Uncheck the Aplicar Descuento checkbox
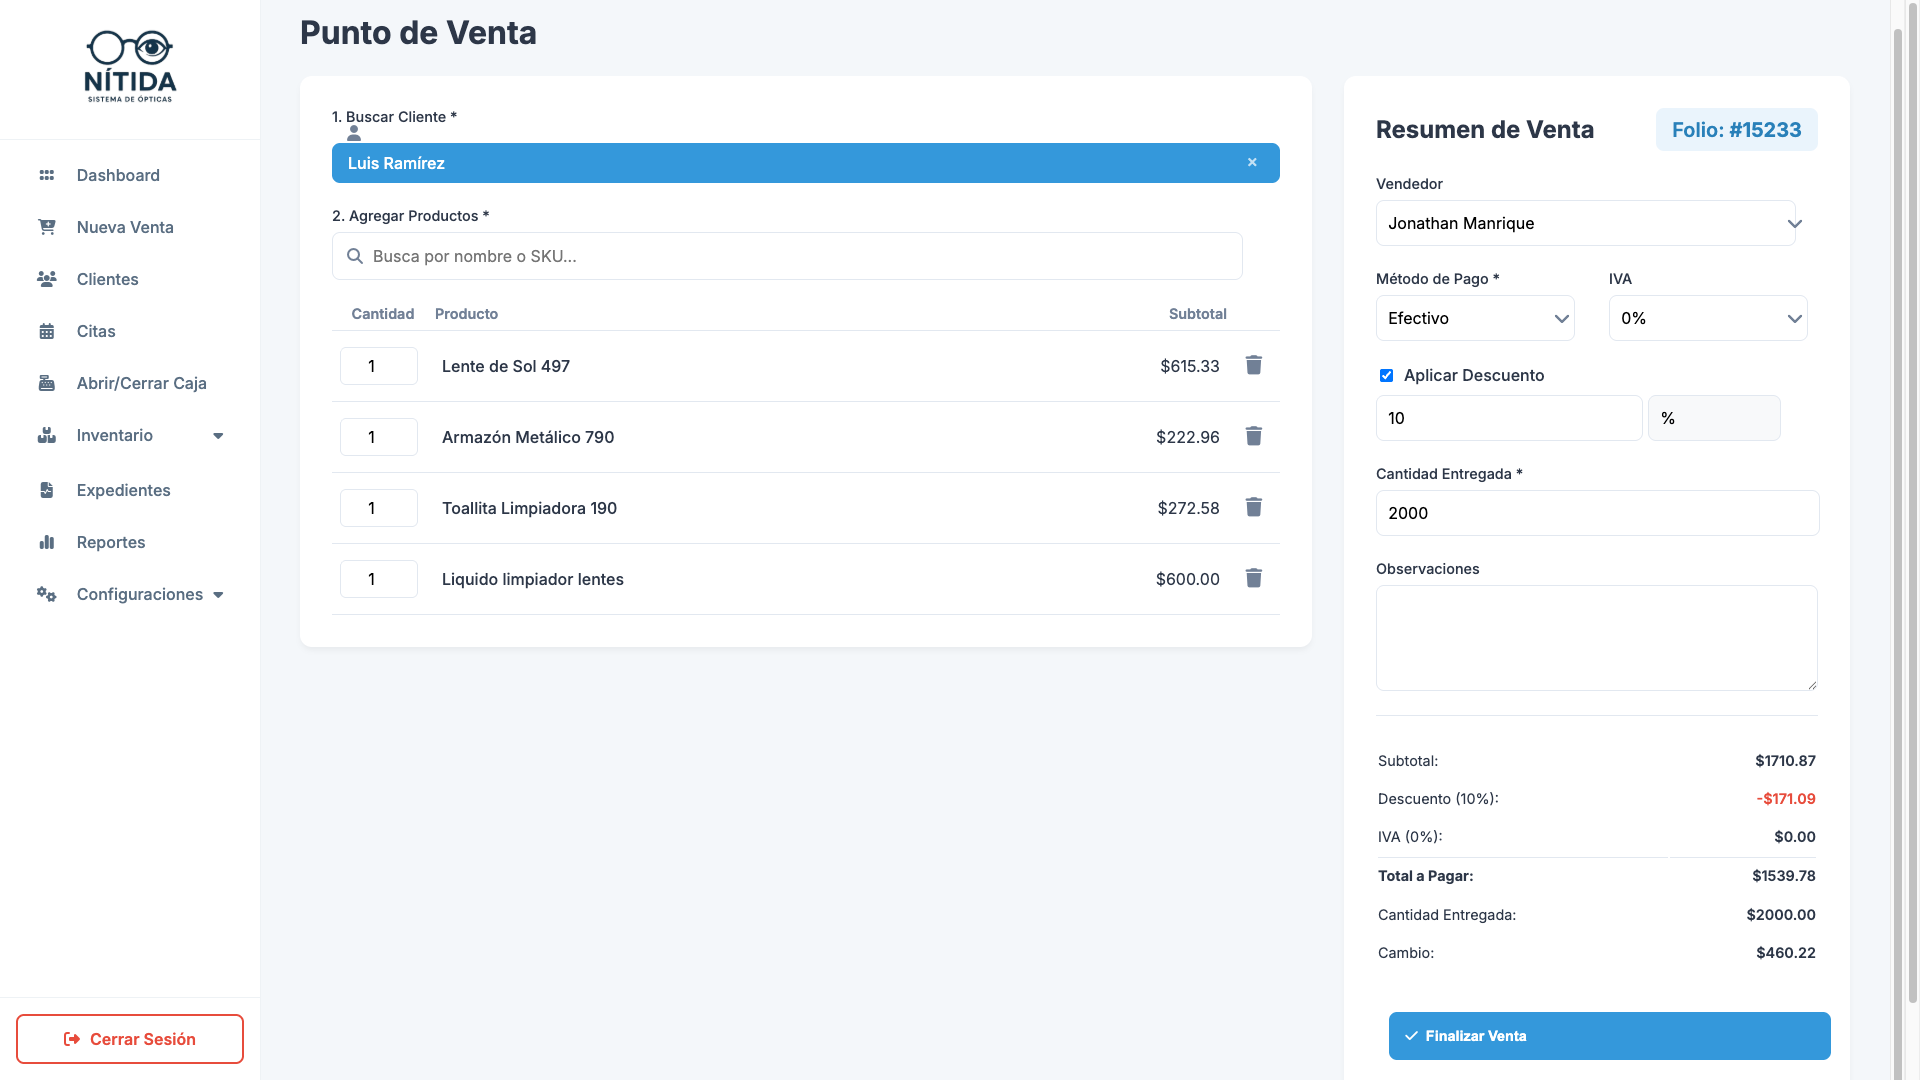The image size is (1920, 1080). pos(1386,376)
